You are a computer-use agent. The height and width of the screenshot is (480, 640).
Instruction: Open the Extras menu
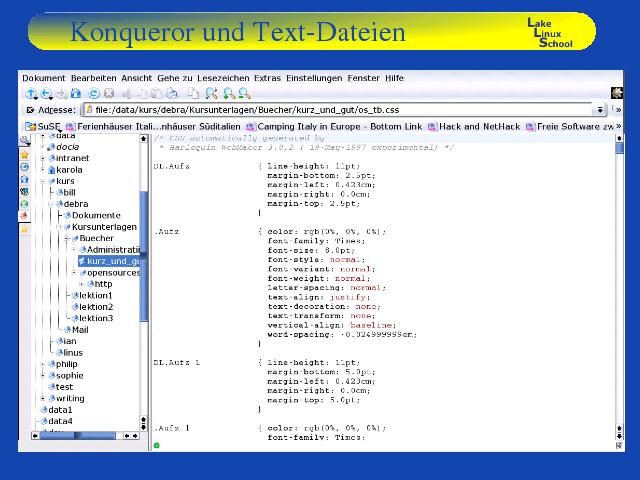pyautogui.click(x=267, y=78)
